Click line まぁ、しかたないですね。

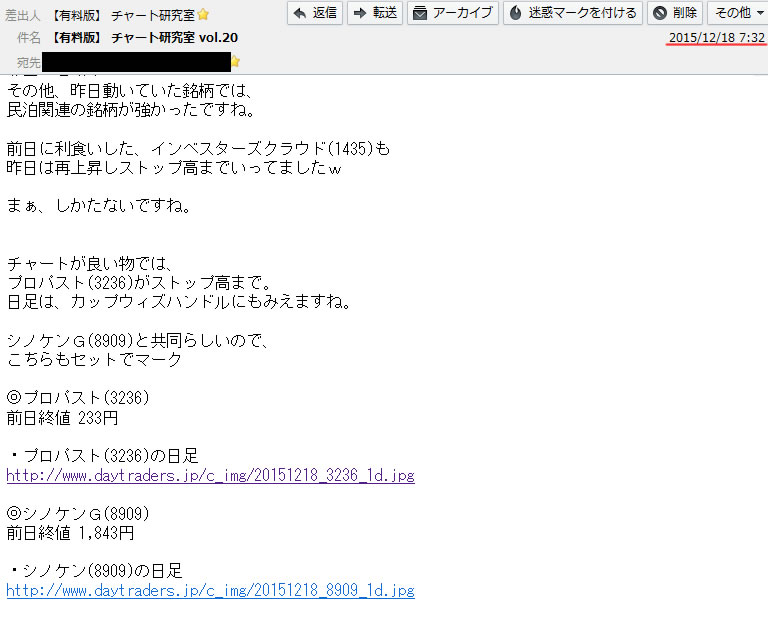click(98, 205)
